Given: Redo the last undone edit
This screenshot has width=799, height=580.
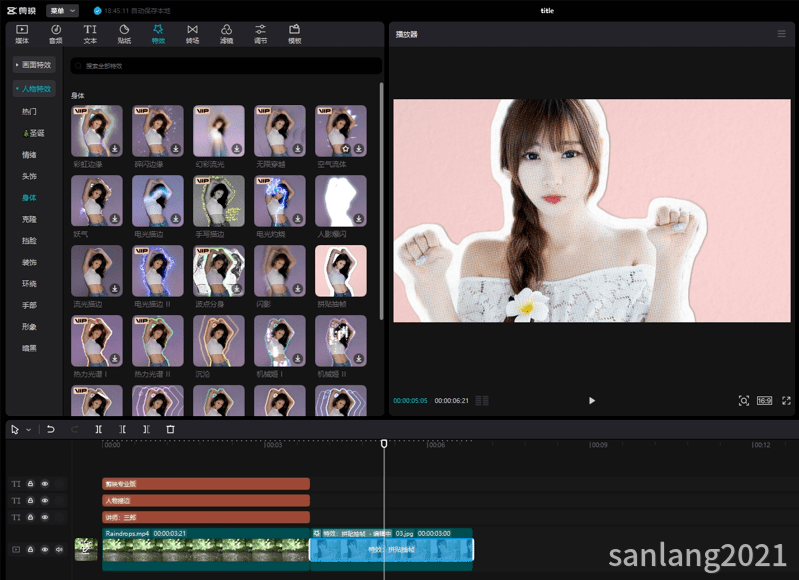Looking at the screenshot, I should point(74,430).
